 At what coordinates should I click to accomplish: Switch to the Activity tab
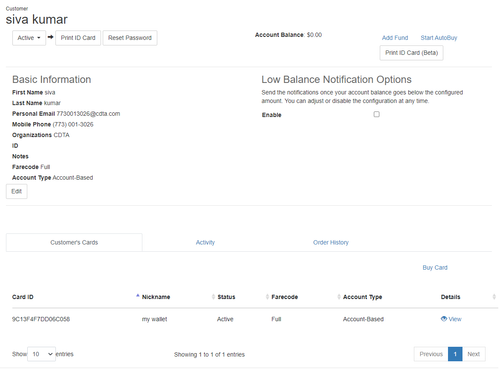[205, 242]
